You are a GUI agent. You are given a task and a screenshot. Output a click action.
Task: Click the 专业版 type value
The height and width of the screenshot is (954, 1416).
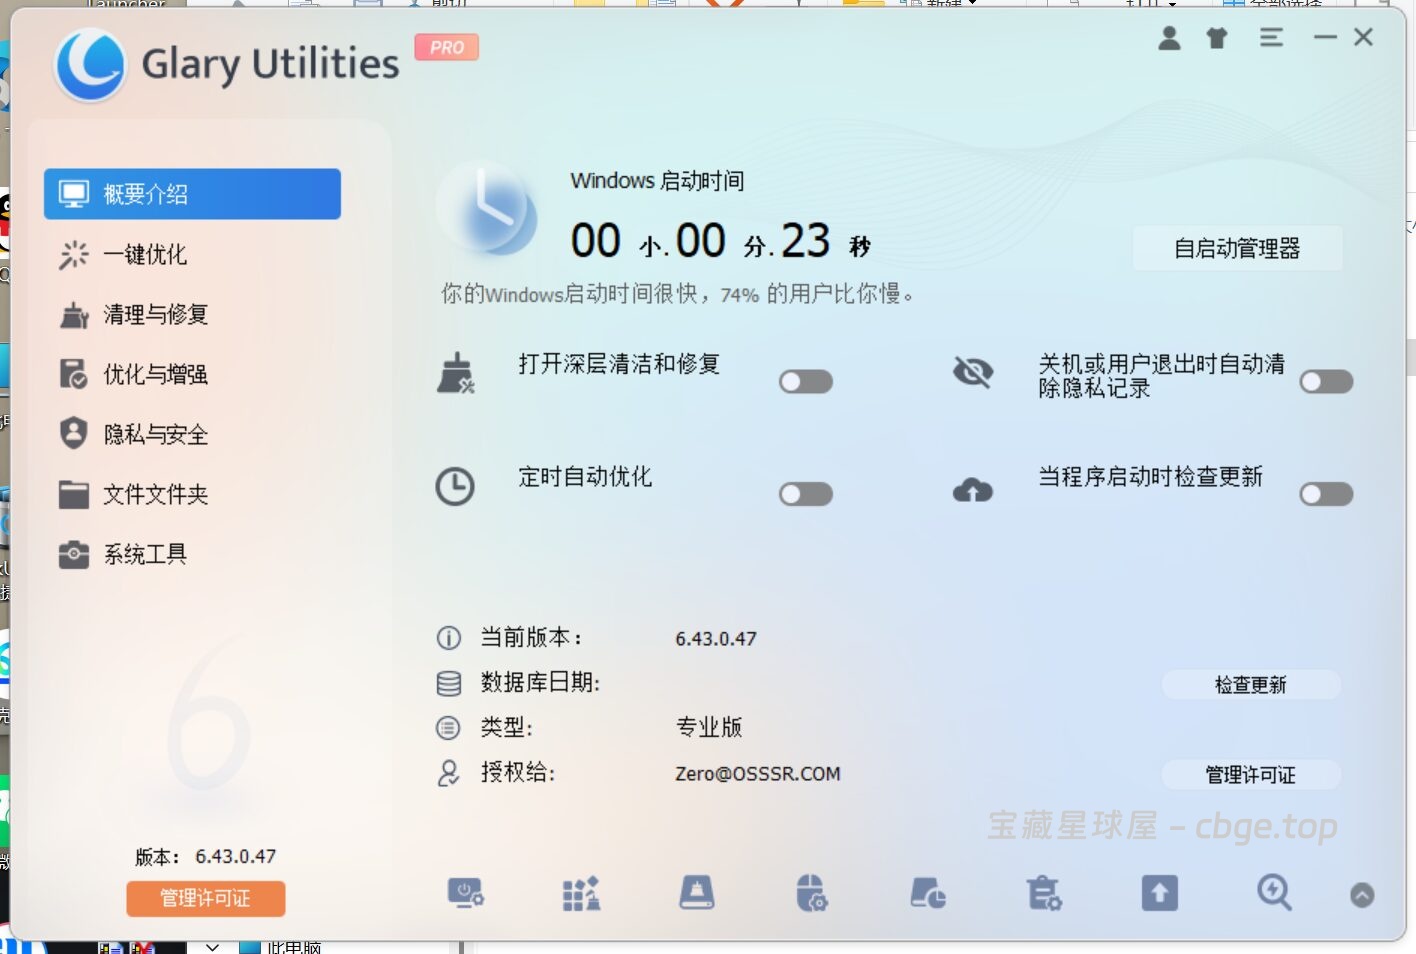pos(709,727)
